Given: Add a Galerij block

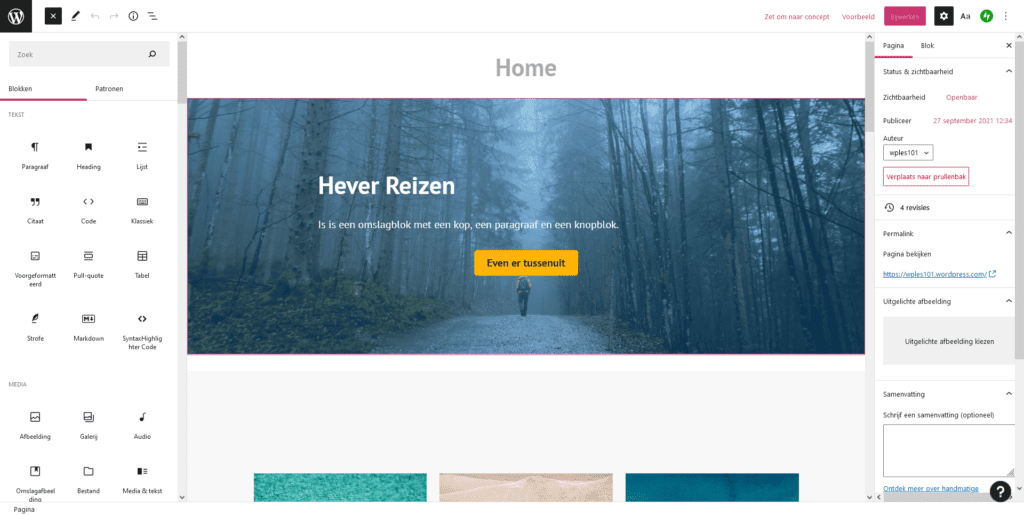Looking at the screenshot, I should click(x=88, y=417).
